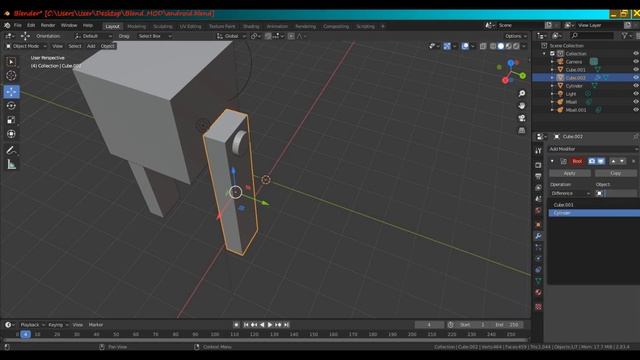Viewport: 640px width, 360px height.
Task: Click the pan view hand icon
Action: point(522,106)
